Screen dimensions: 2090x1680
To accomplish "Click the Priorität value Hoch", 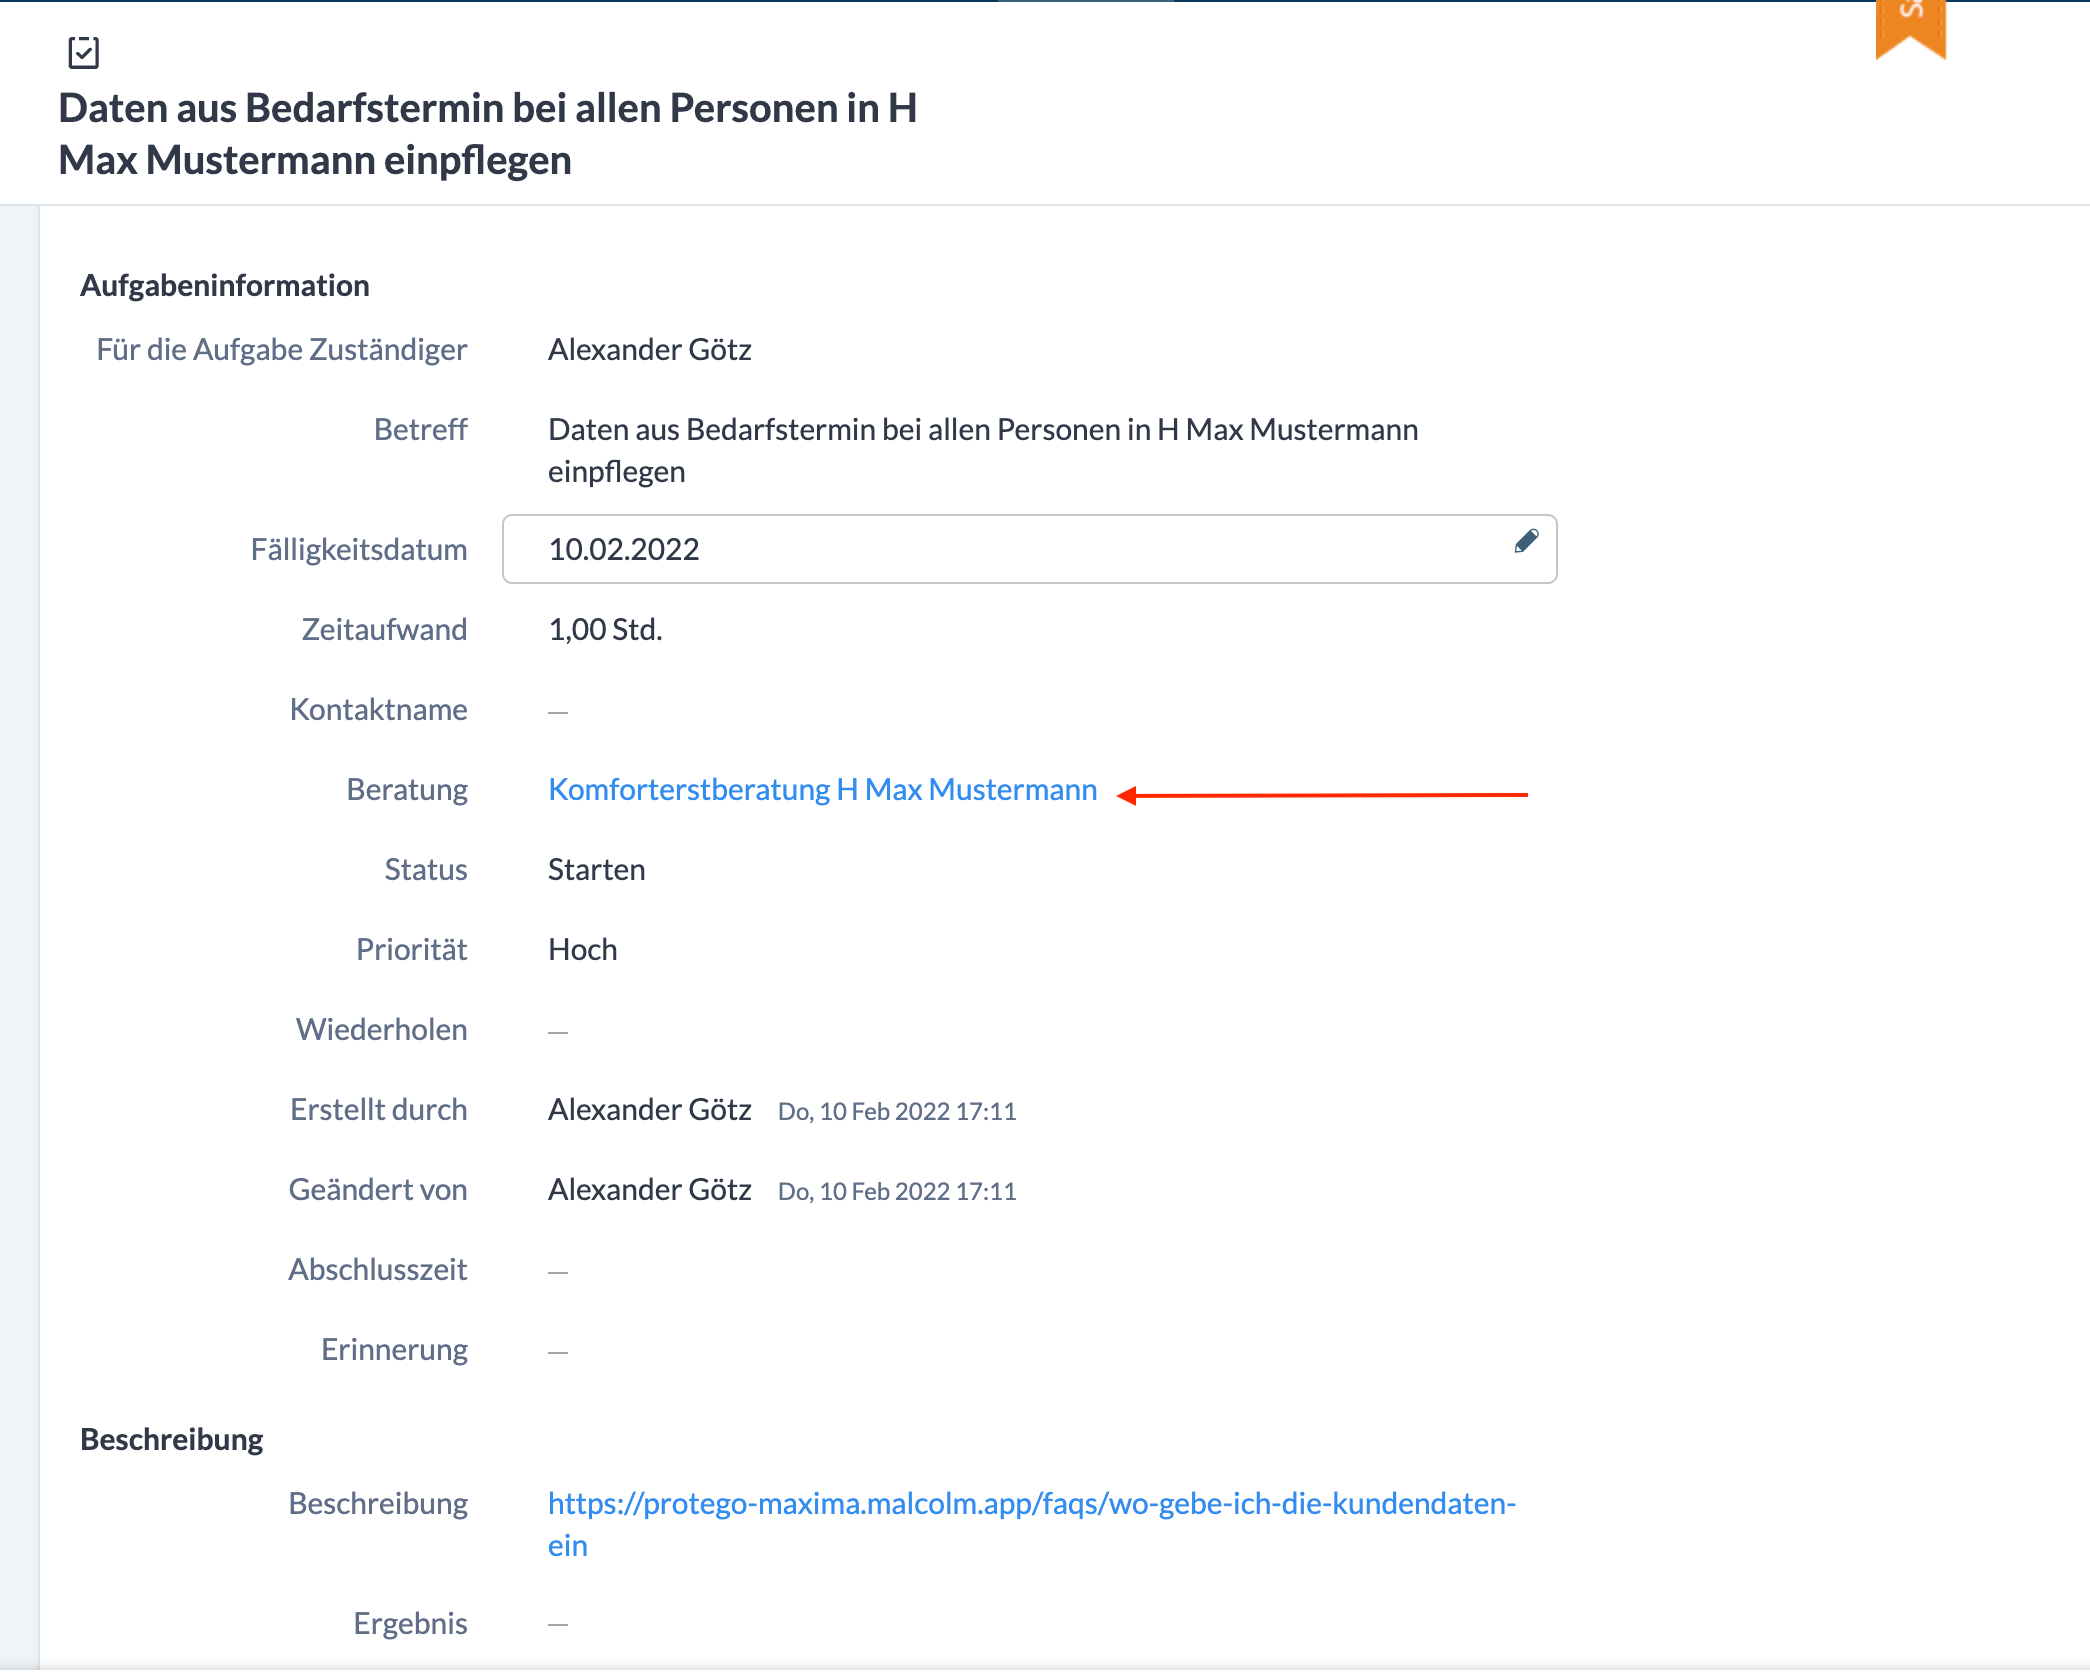I will point(582,950).
